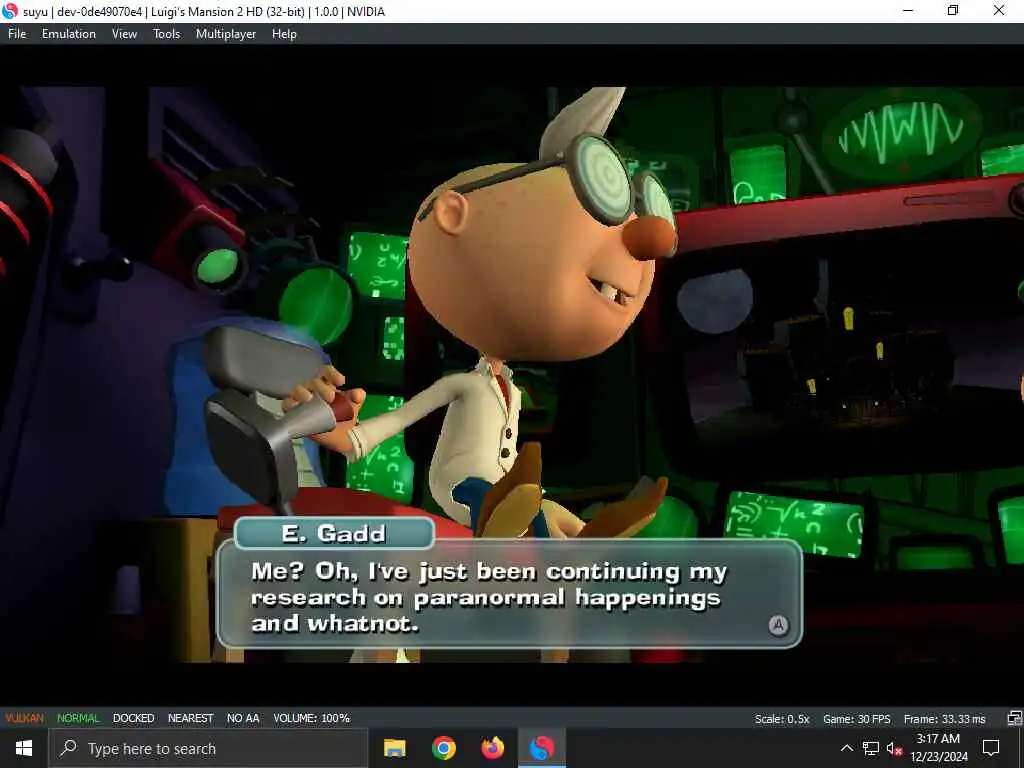Open the View menu

coord(124,34)
